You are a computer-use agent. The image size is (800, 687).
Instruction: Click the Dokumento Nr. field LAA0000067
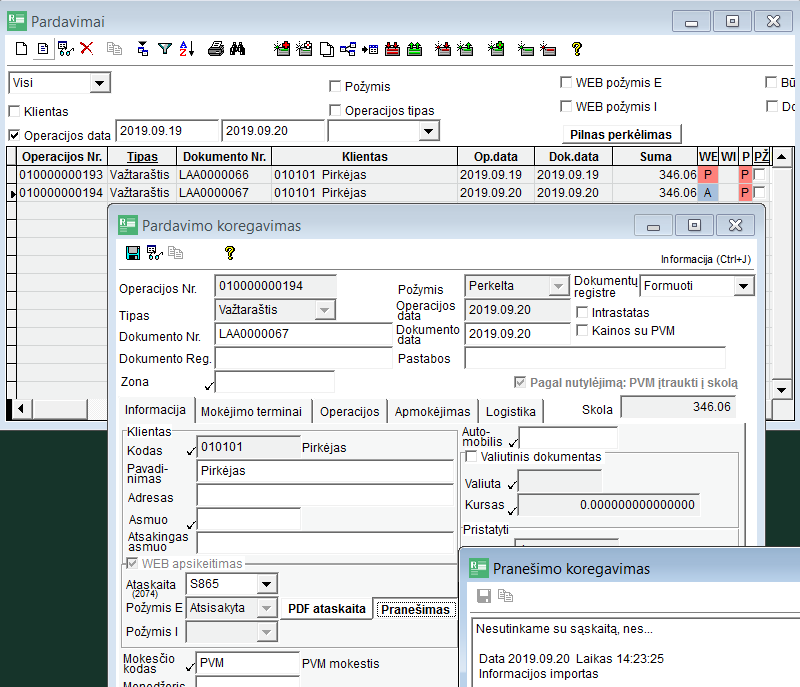coord(304,334)
